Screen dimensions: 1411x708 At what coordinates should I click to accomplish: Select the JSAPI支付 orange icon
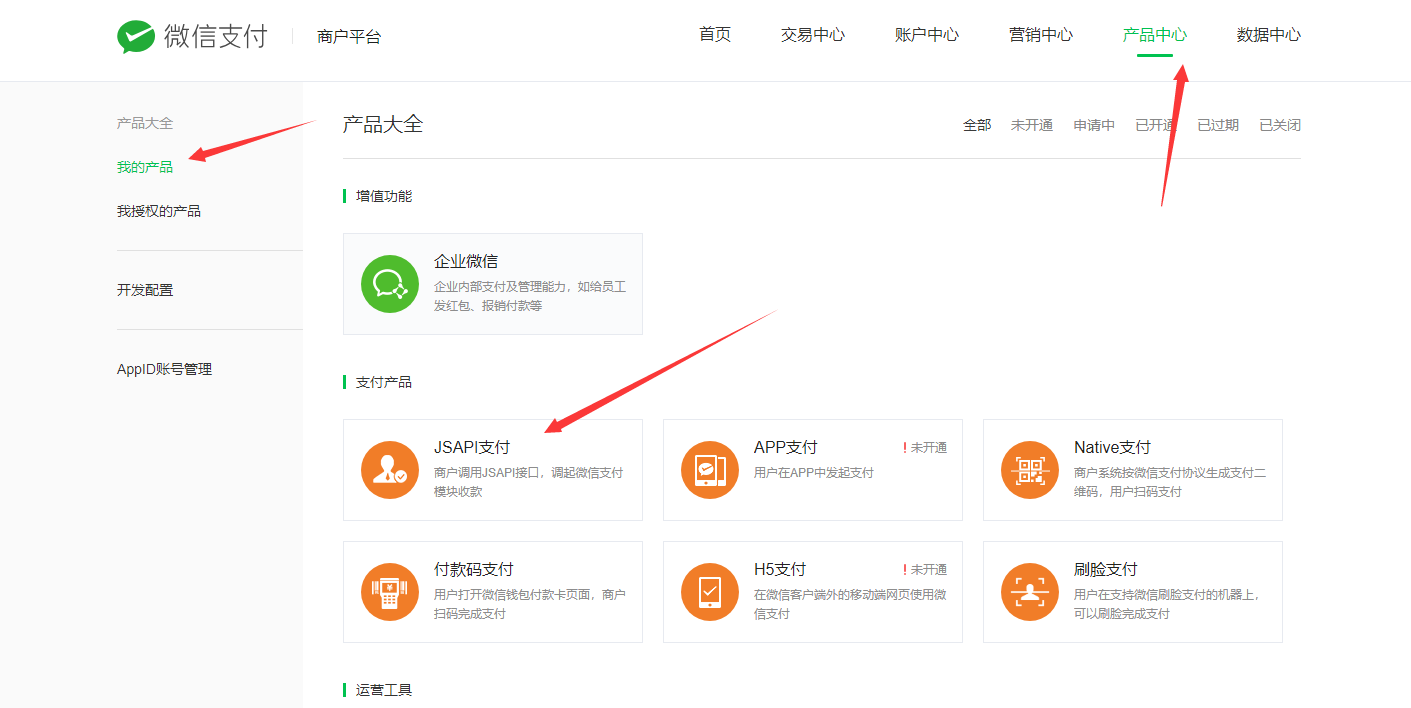pyautogui.click(x=390, y=470)
